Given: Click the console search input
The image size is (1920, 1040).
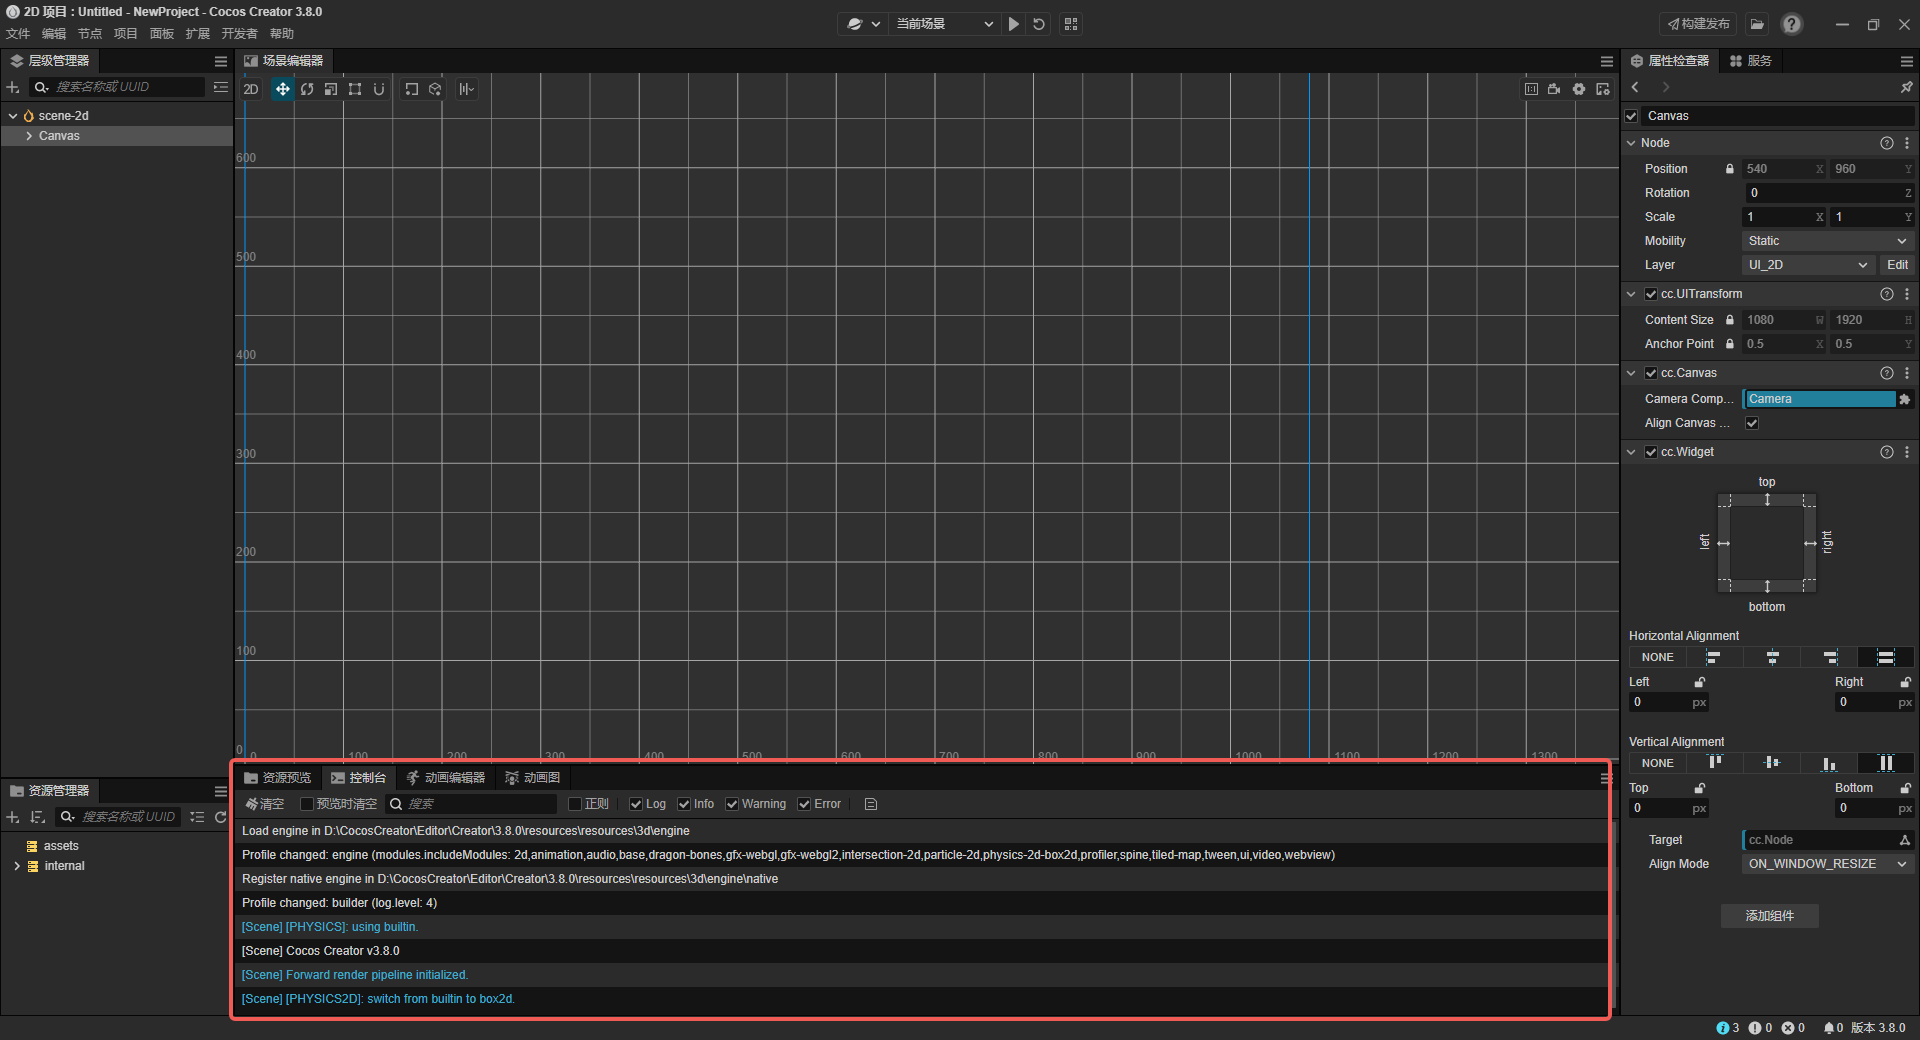Looking at the screenshot, I should pos(471,804).
